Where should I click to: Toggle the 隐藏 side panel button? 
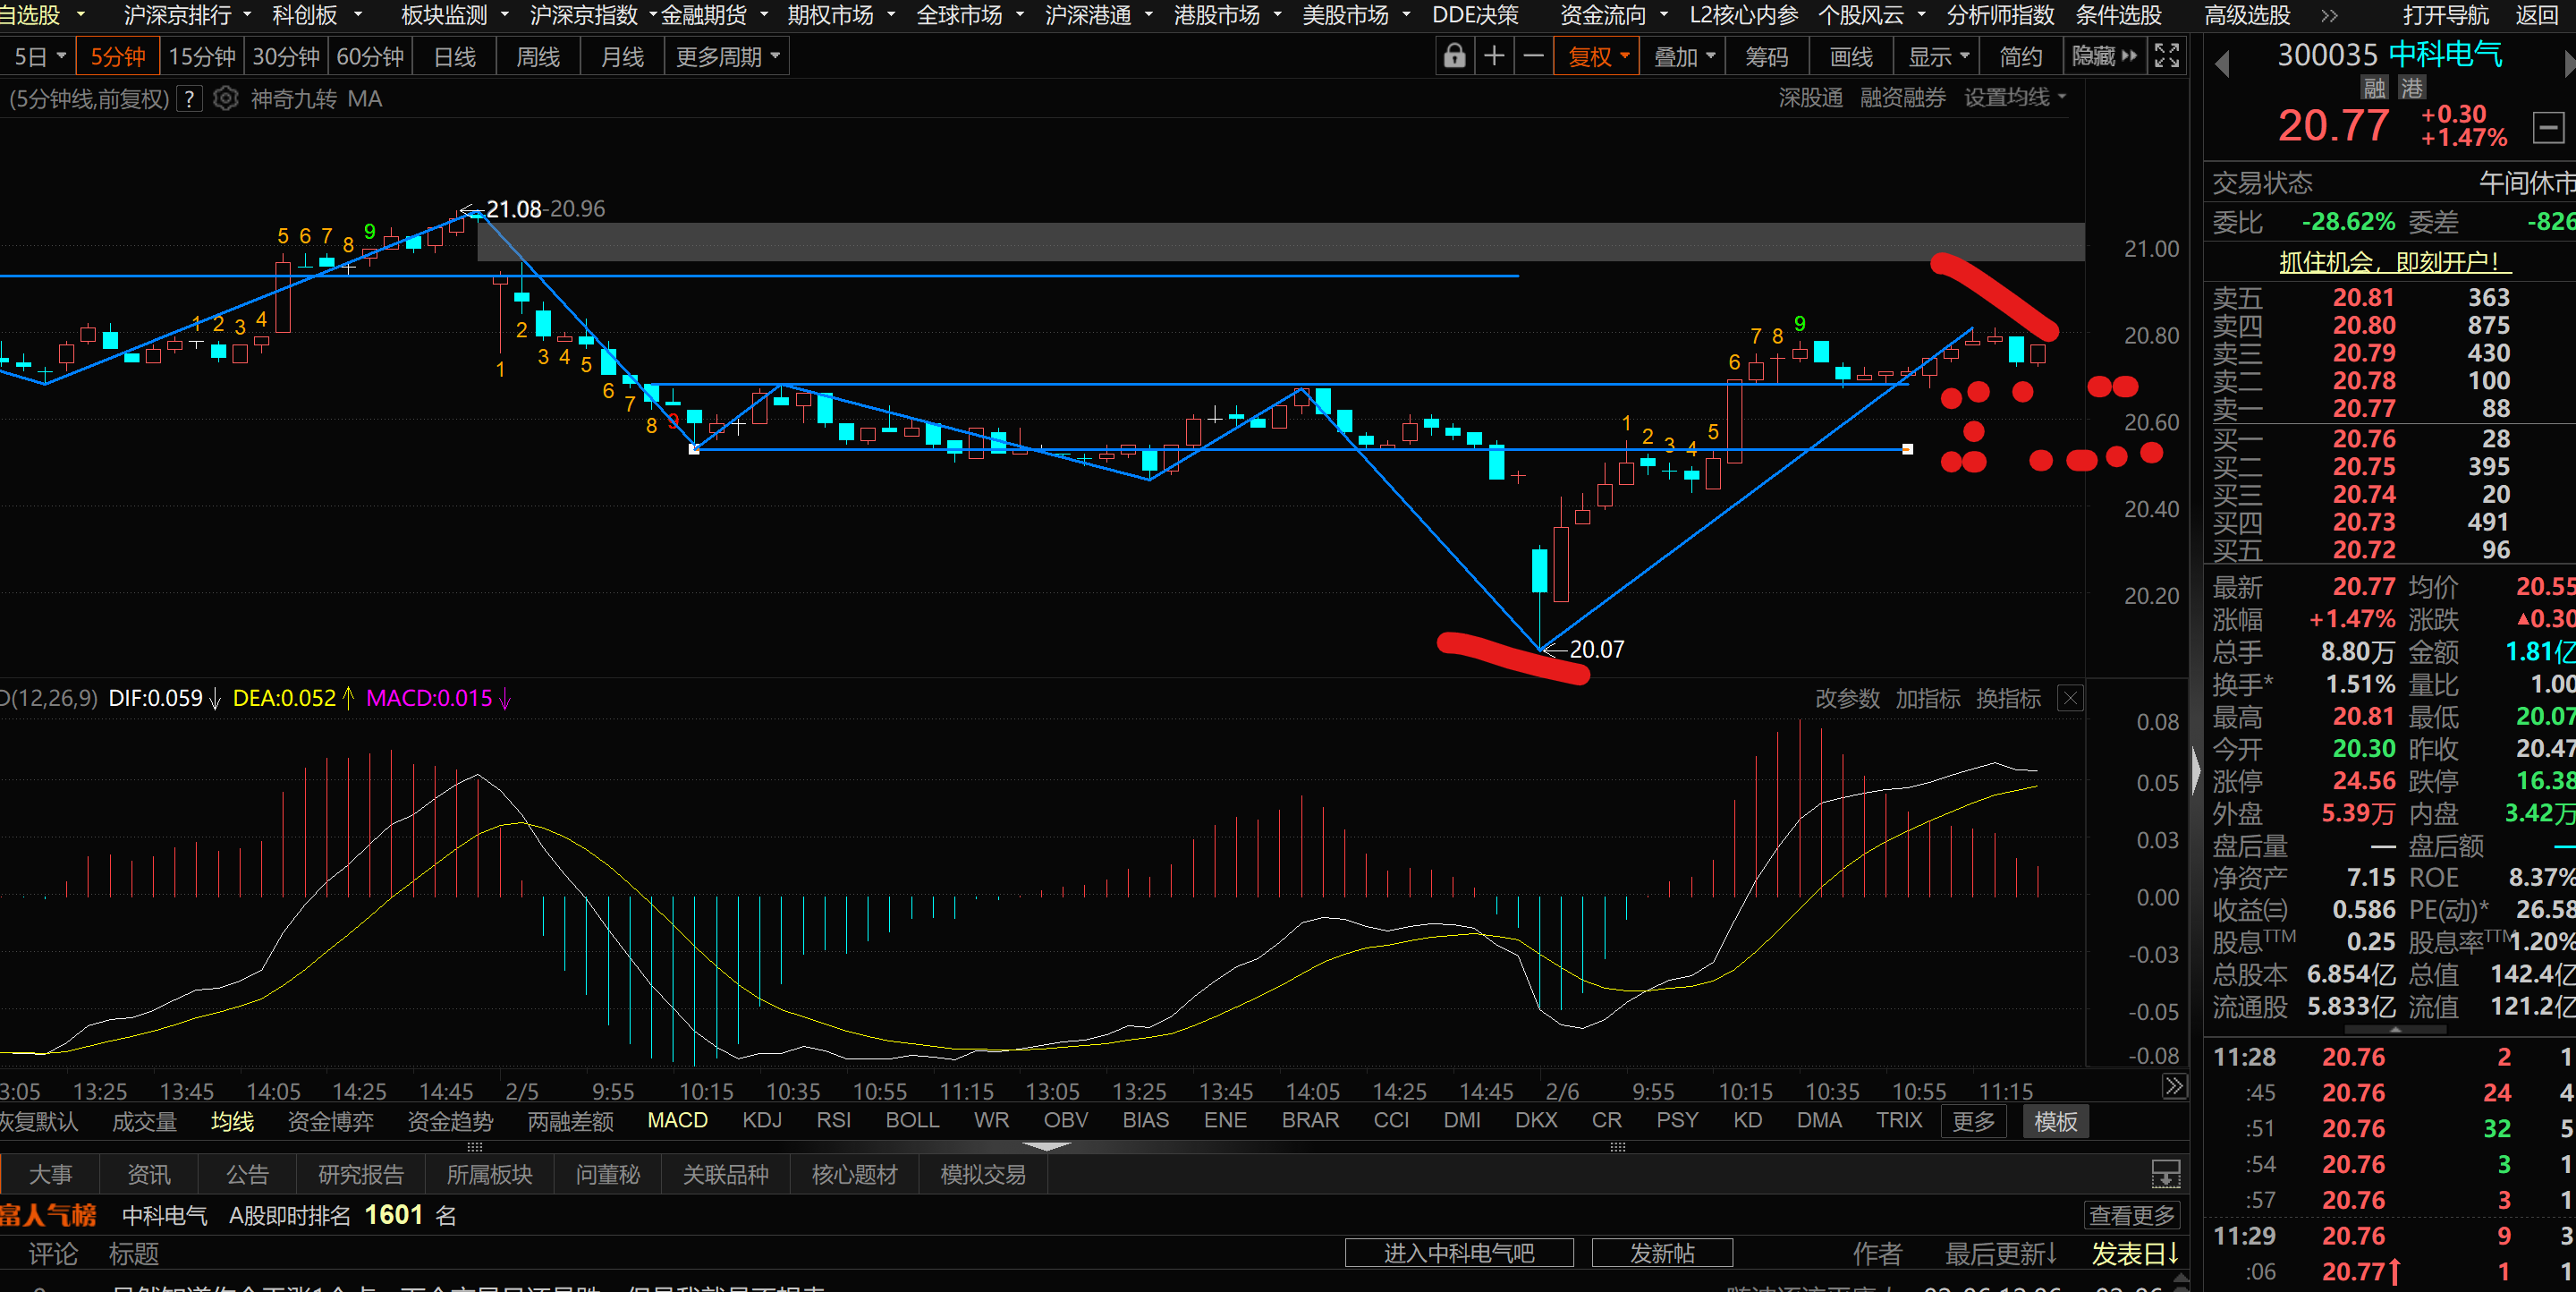(2104, 57)
